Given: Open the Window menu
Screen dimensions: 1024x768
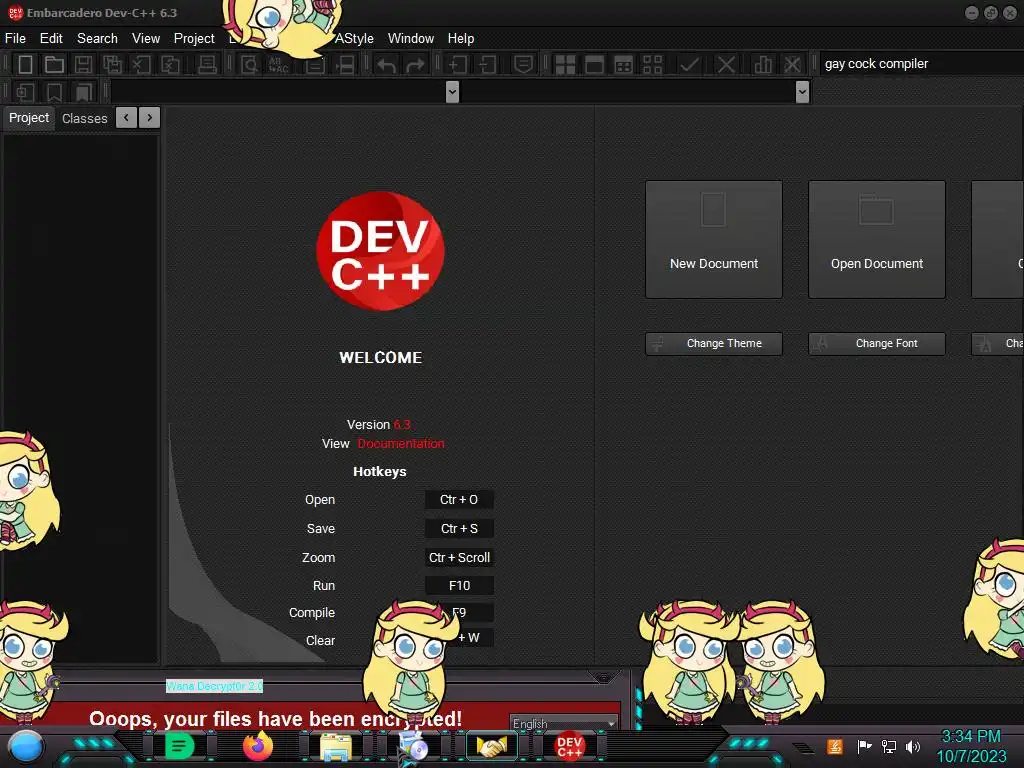Looking at the screenshot, I should click(411, 39).
